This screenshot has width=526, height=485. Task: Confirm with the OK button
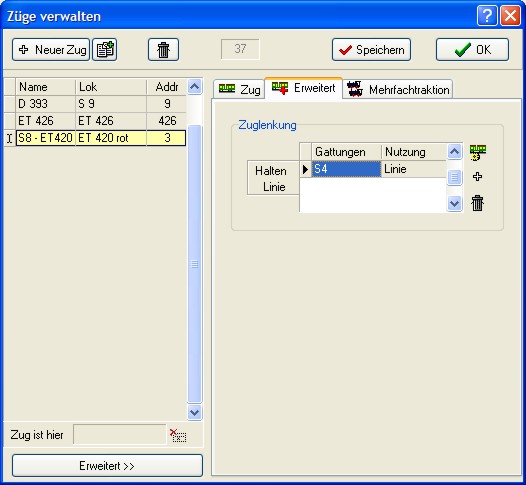point(472,50)
